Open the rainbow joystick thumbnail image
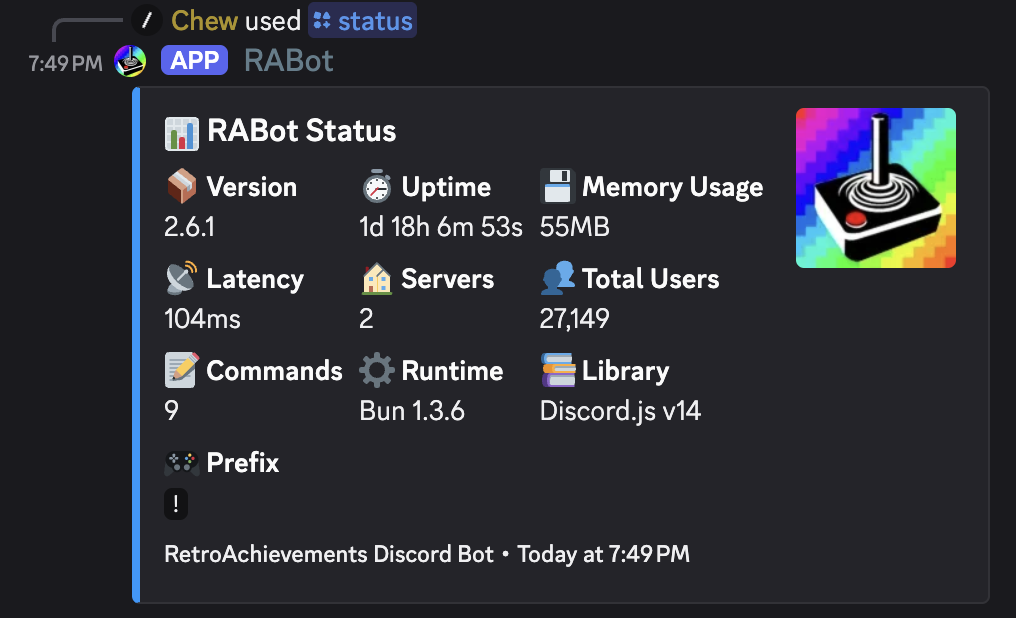Image resolution: width=1016 pixels, height=618 pixels. (875, 188)
